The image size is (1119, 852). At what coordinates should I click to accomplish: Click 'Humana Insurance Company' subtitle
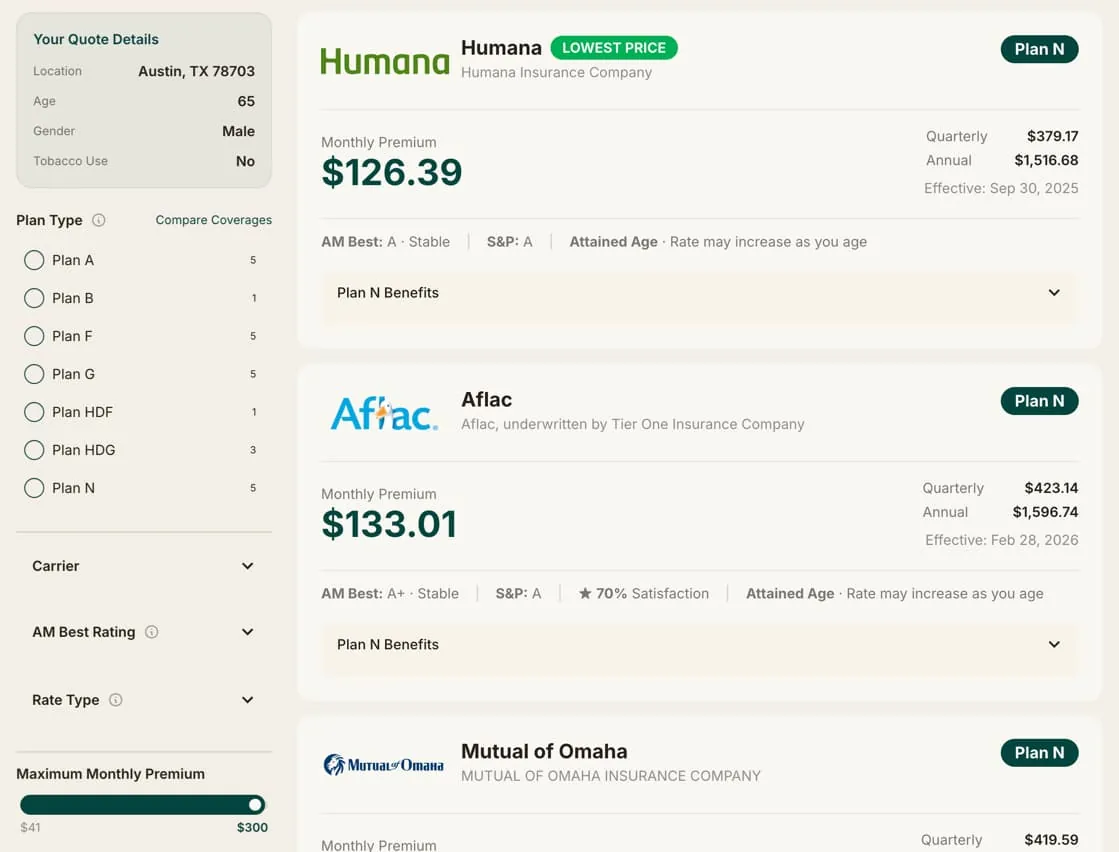[x=556, y=73]
